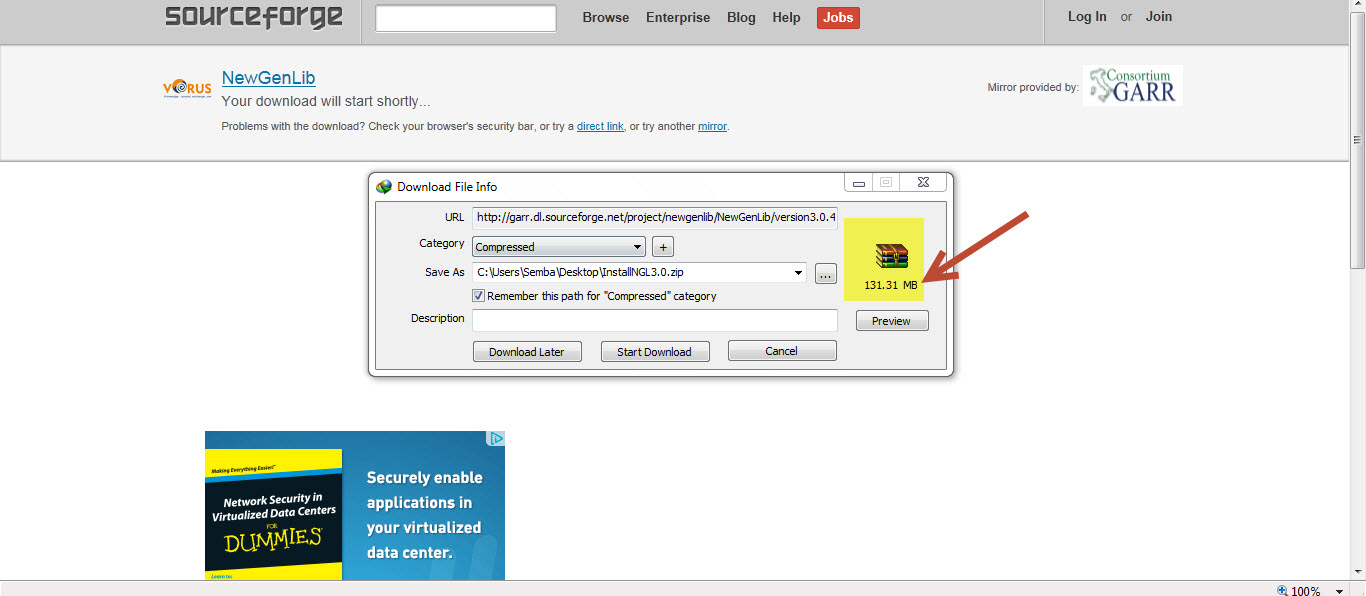Click the Download Later button
1366x596 pixels.
click(527, 352)
